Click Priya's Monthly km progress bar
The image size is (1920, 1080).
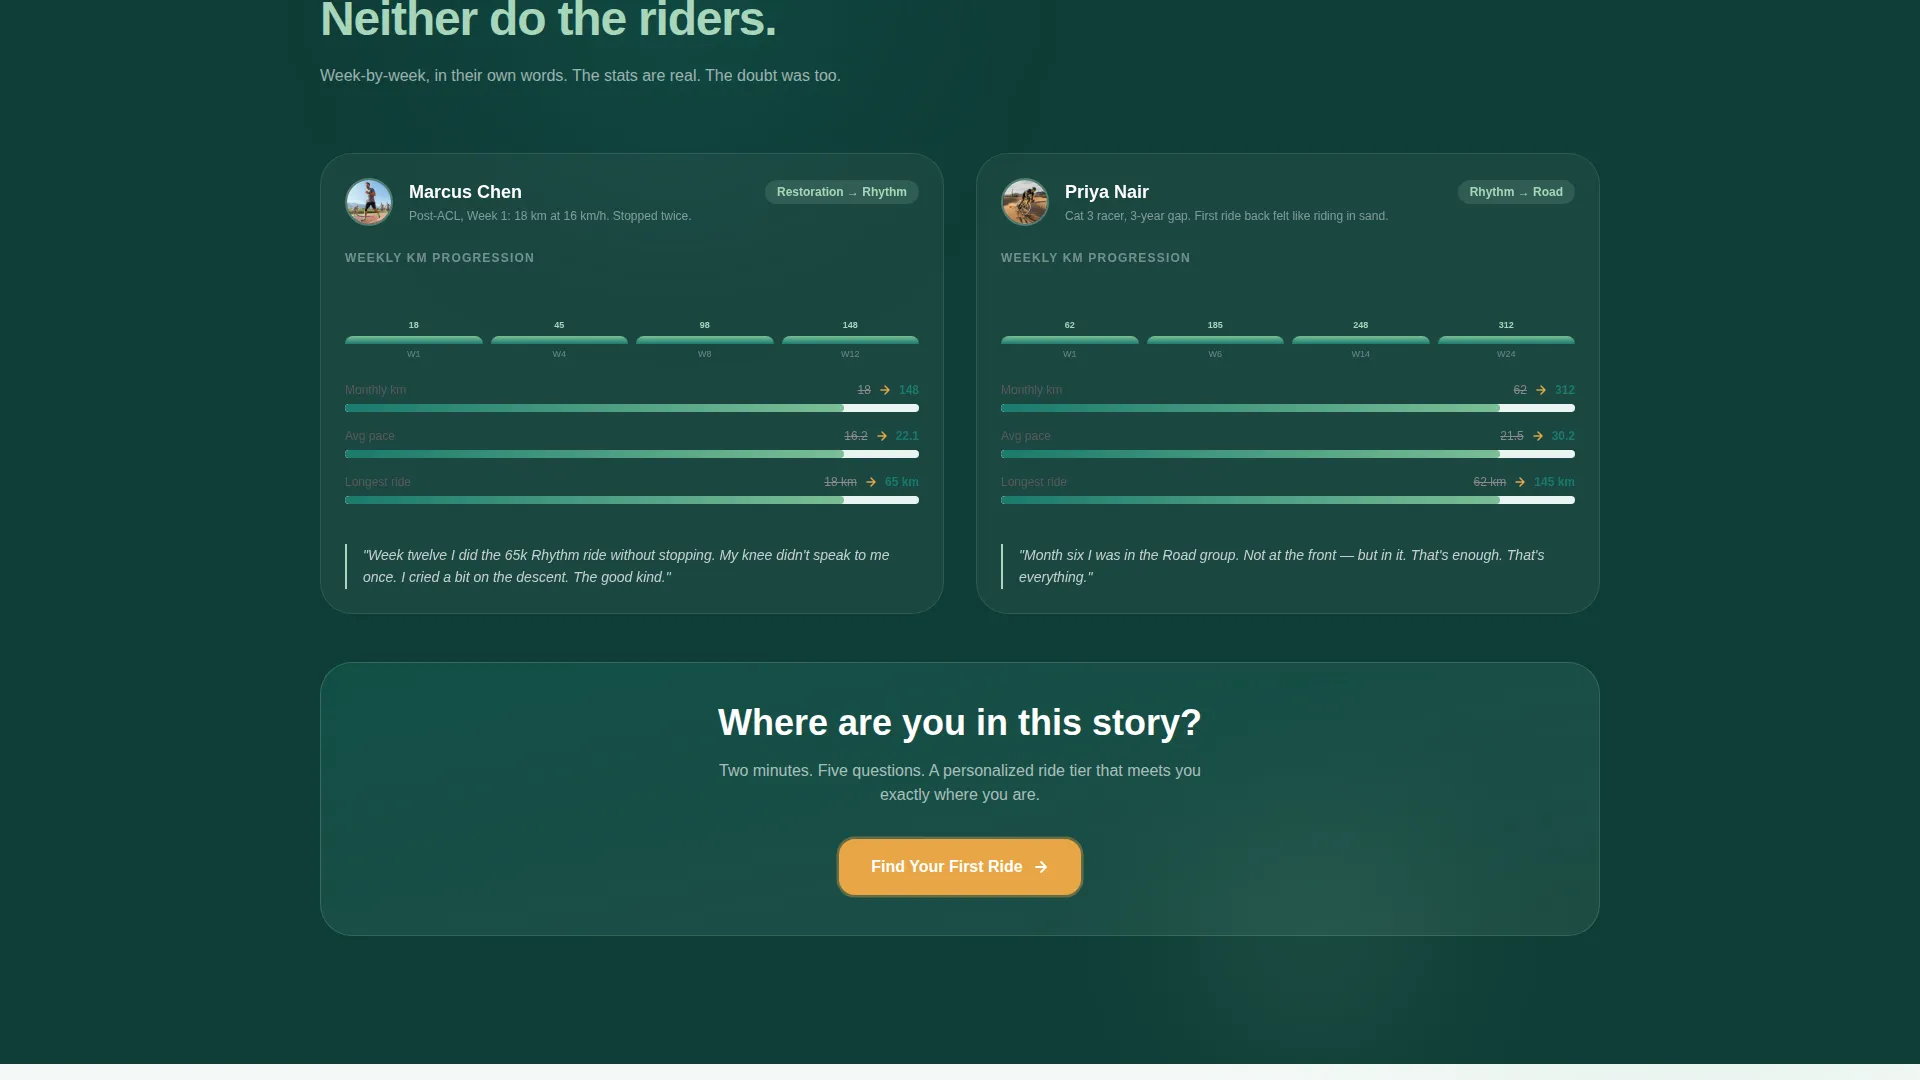coord(1288,408)
